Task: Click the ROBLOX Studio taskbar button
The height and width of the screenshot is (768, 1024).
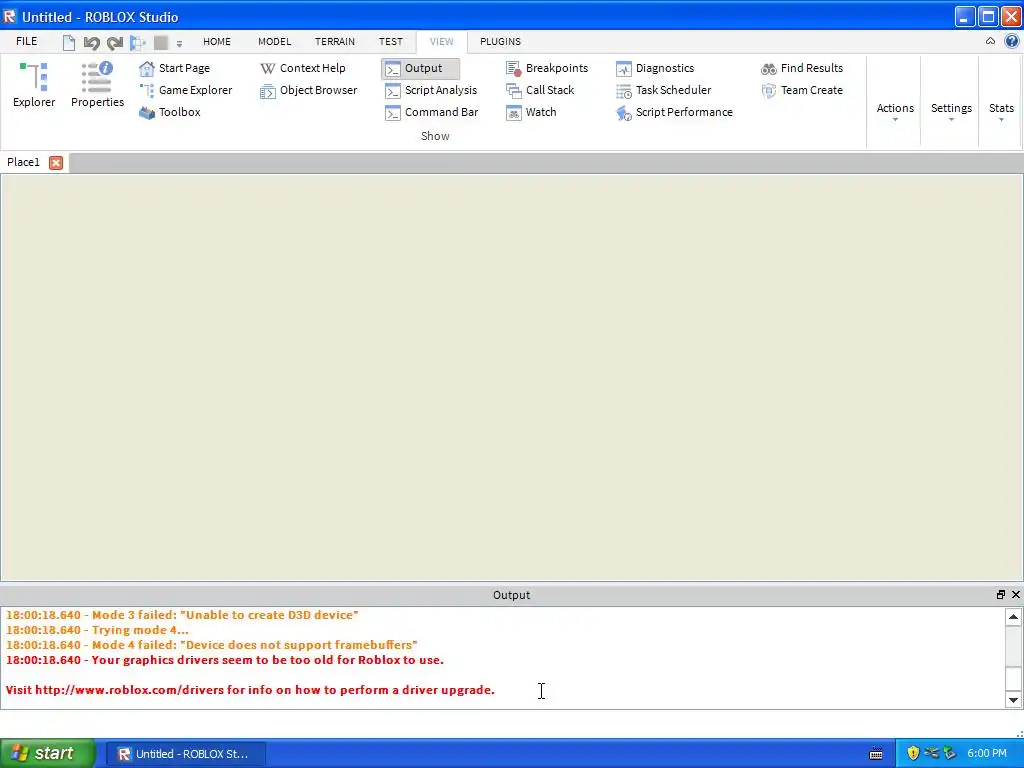Action: point(185,754)
